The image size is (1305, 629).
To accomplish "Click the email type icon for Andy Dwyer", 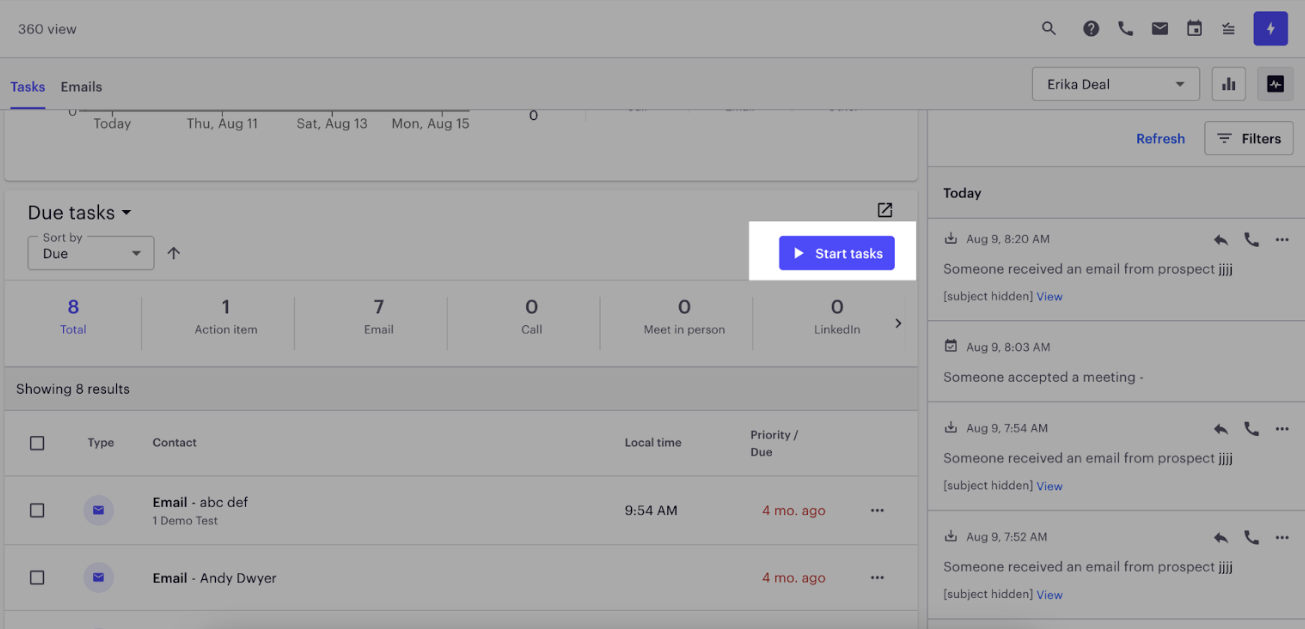I will point(98,577).
